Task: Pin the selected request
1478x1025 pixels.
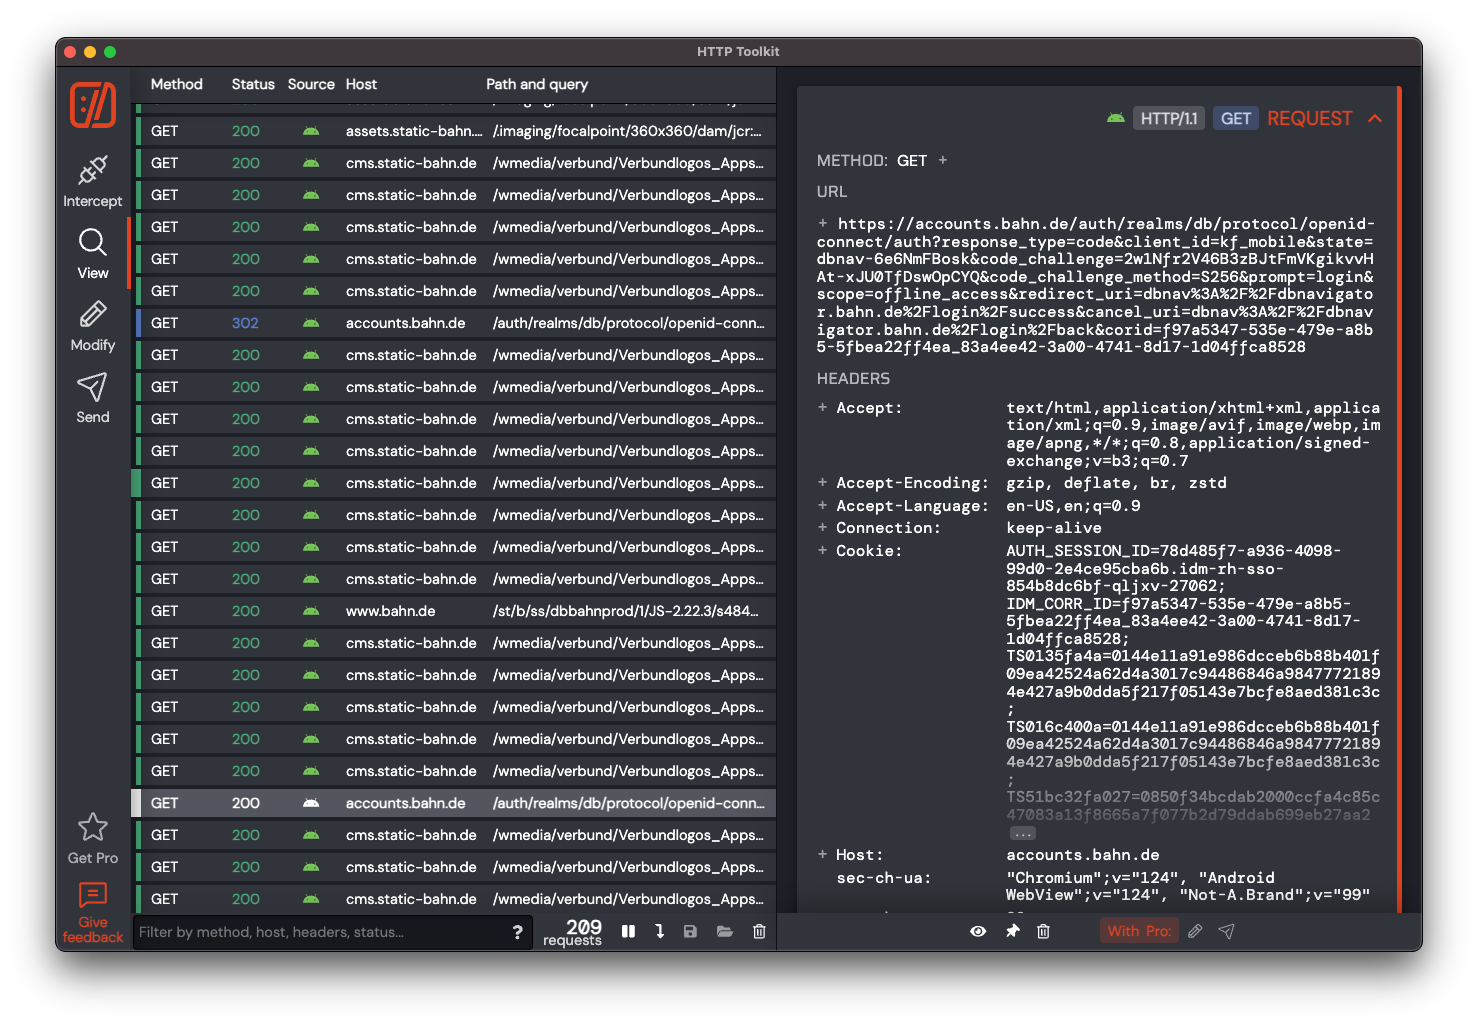Action: point(1012,931)
